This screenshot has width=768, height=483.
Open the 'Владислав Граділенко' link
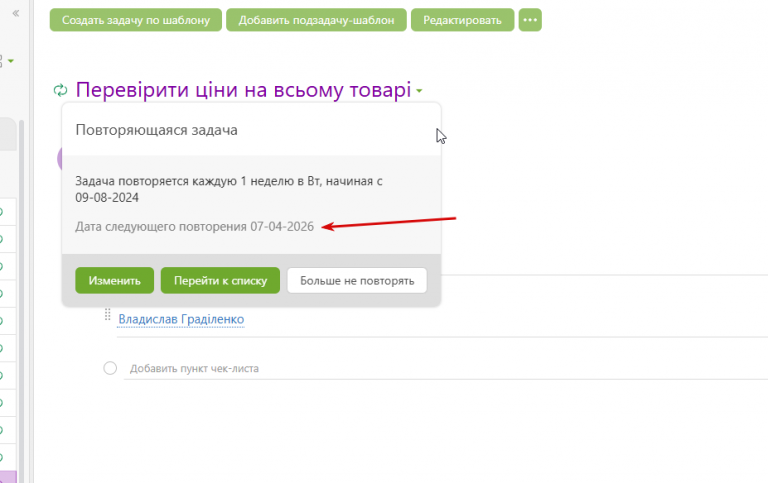[181, 319]
